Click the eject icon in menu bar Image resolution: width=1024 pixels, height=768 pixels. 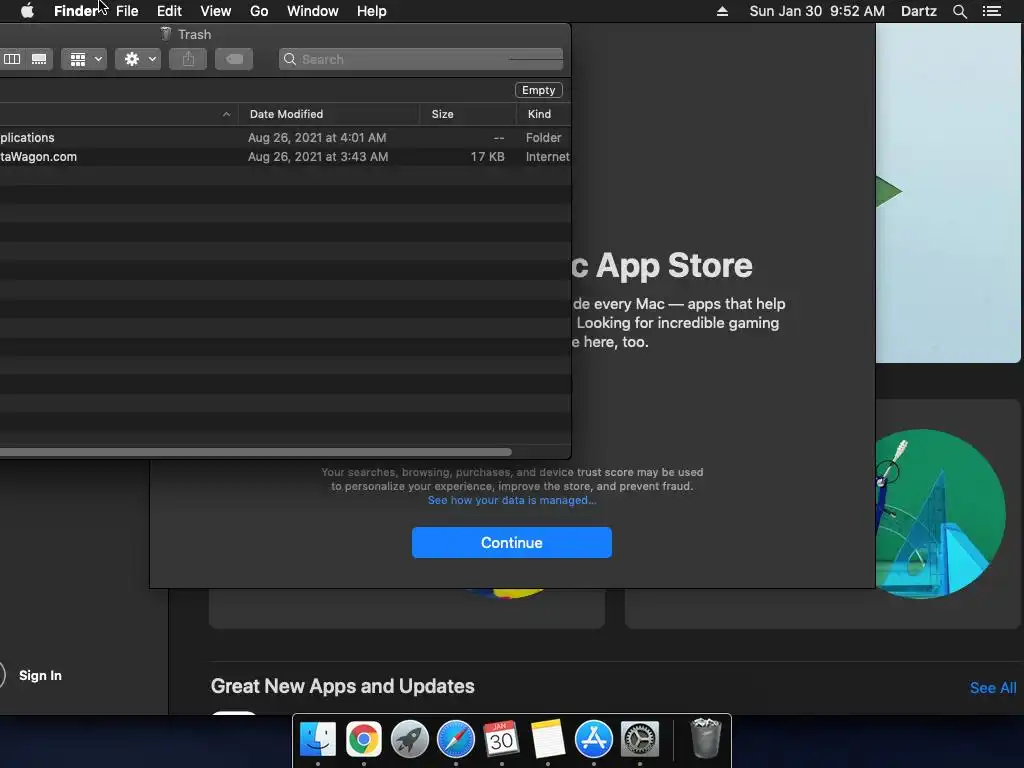tap(722, 11)
